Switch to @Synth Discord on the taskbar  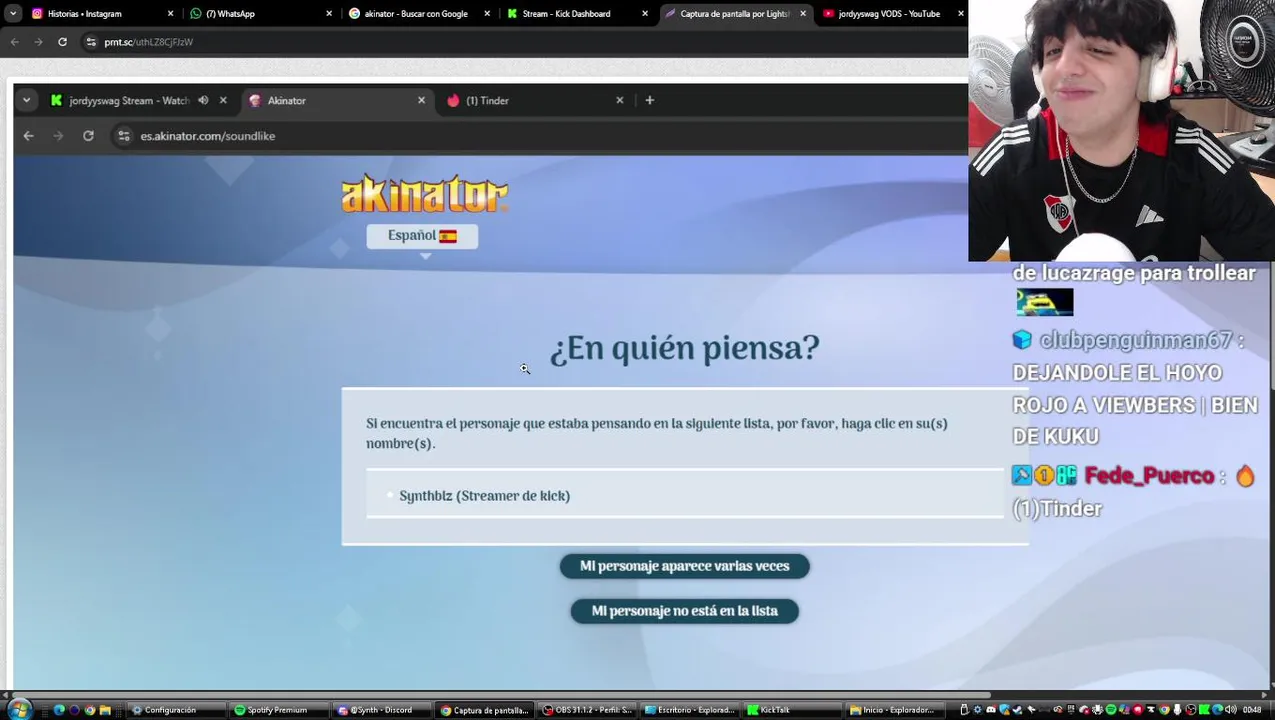coord(381,710)
